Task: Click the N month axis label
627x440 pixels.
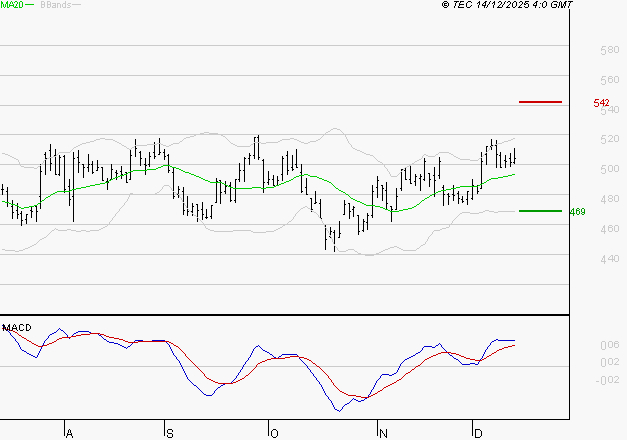Action: point(383,434)
